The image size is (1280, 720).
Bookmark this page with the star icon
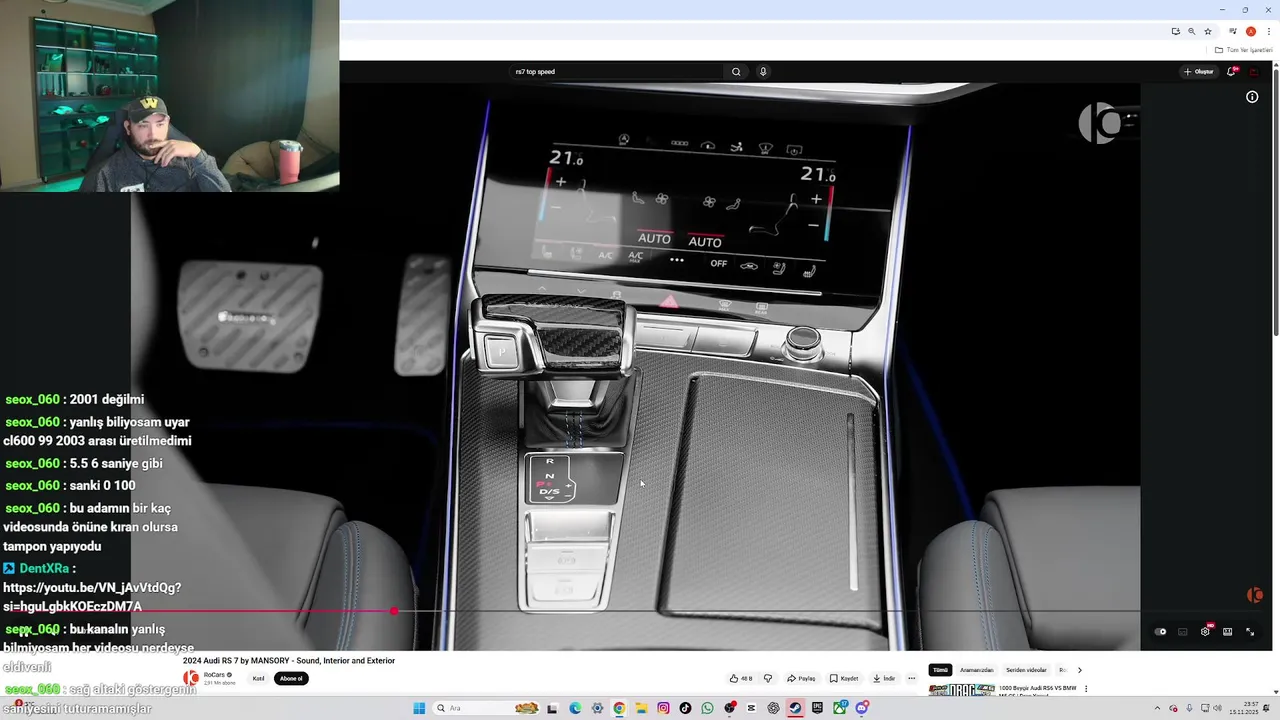[x=1207, y=31]
